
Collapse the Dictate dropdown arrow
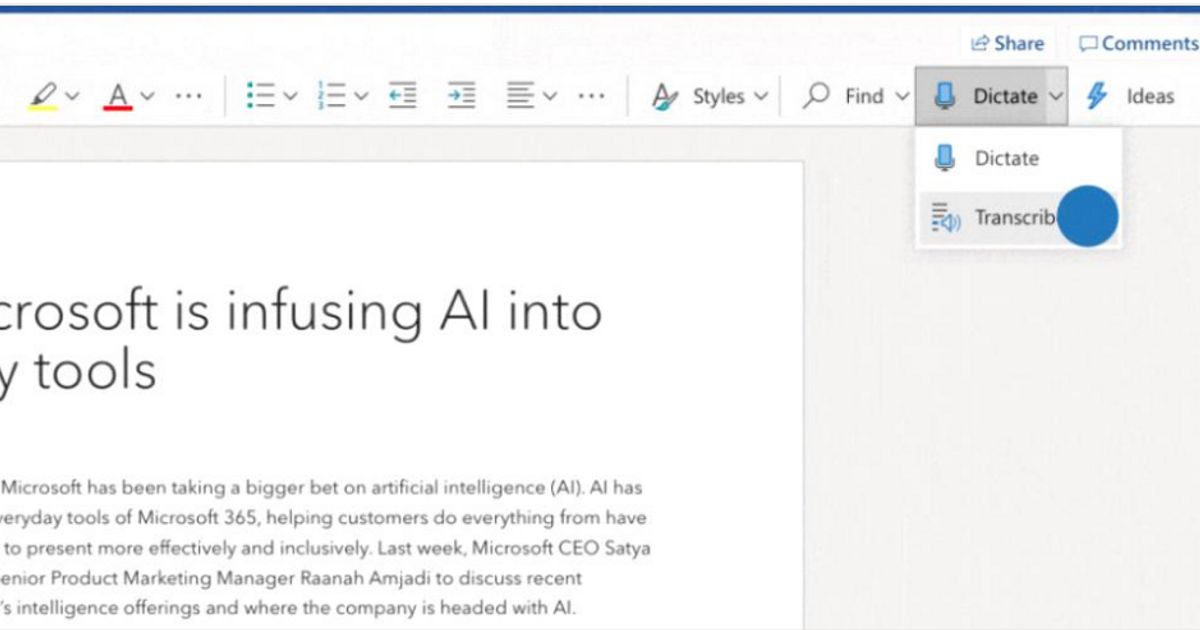click(x=1056, y=96)
